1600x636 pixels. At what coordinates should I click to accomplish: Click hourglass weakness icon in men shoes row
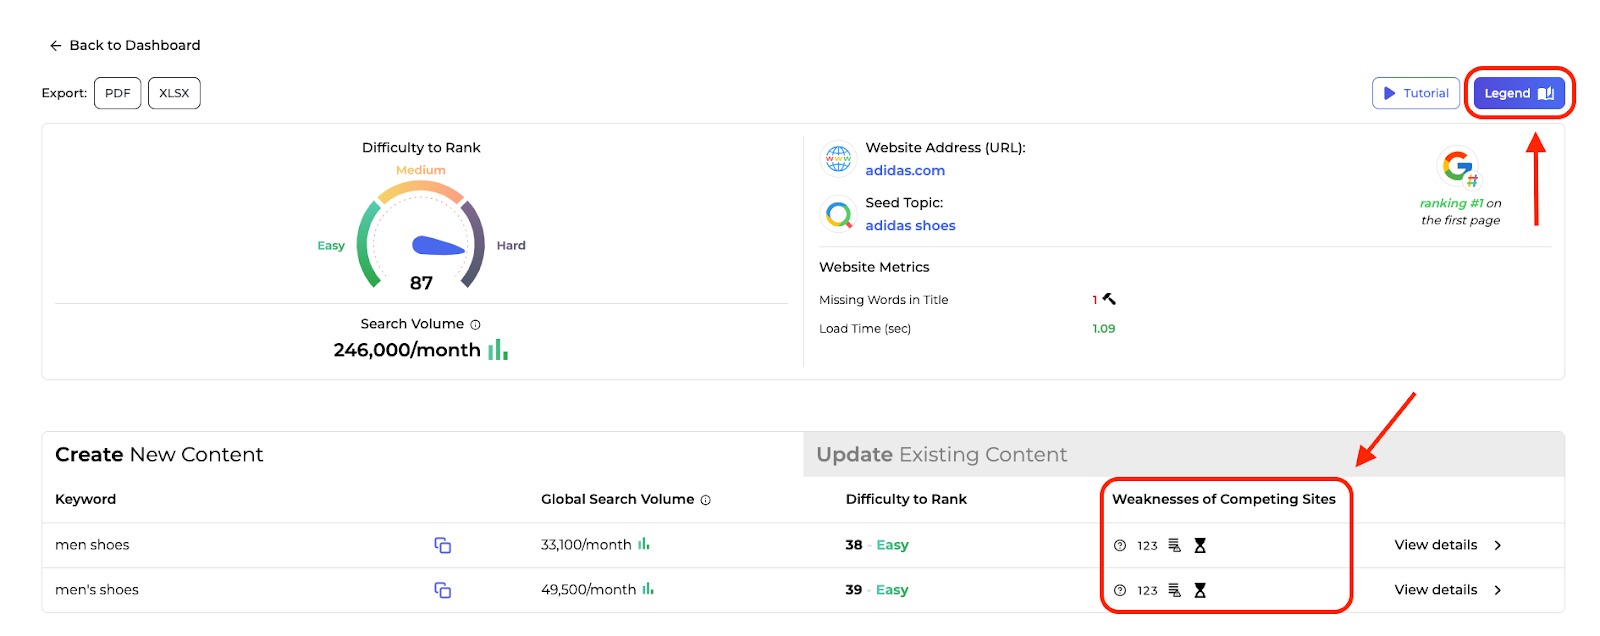[1200, 545]
